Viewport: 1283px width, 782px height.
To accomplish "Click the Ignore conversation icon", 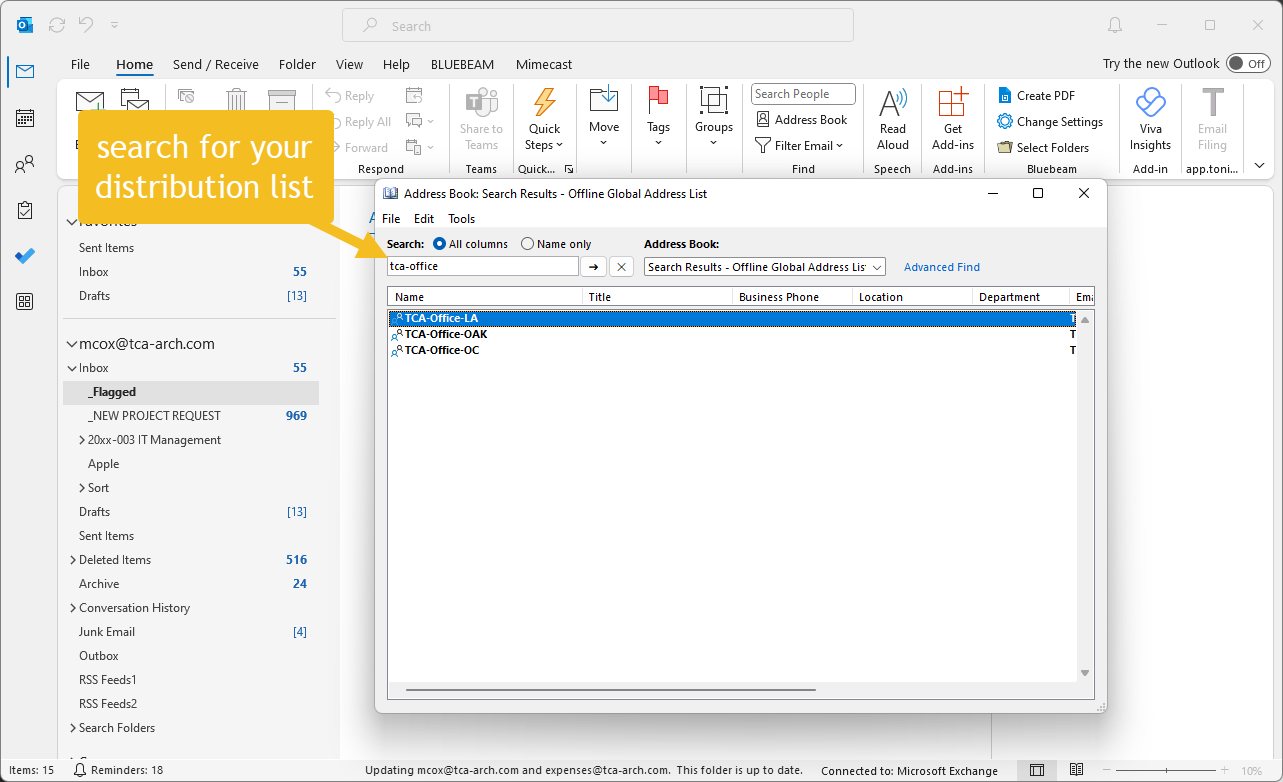I will pyautogui.click(x=186, y=96).
